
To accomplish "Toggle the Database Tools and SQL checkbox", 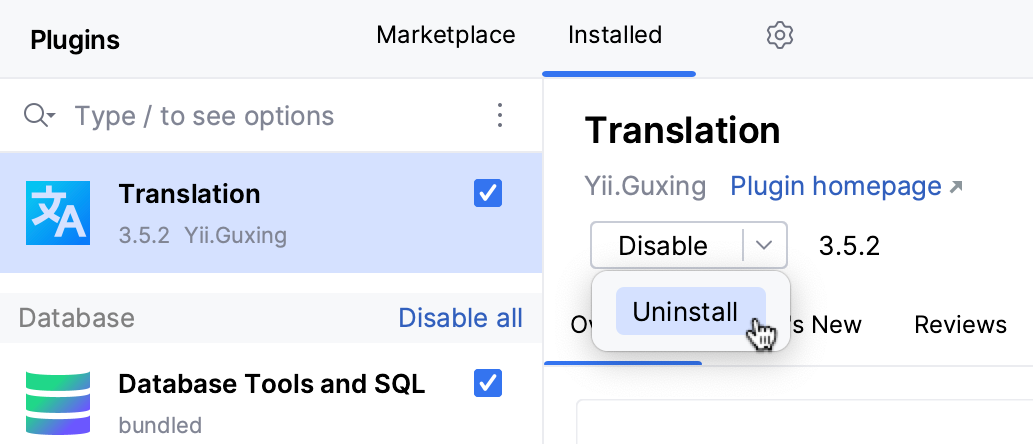I will [x=488, y=383].
